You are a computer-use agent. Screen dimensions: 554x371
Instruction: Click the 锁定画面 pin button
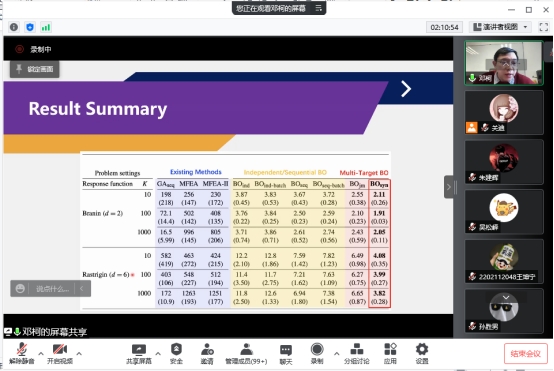tap(35, 69)
